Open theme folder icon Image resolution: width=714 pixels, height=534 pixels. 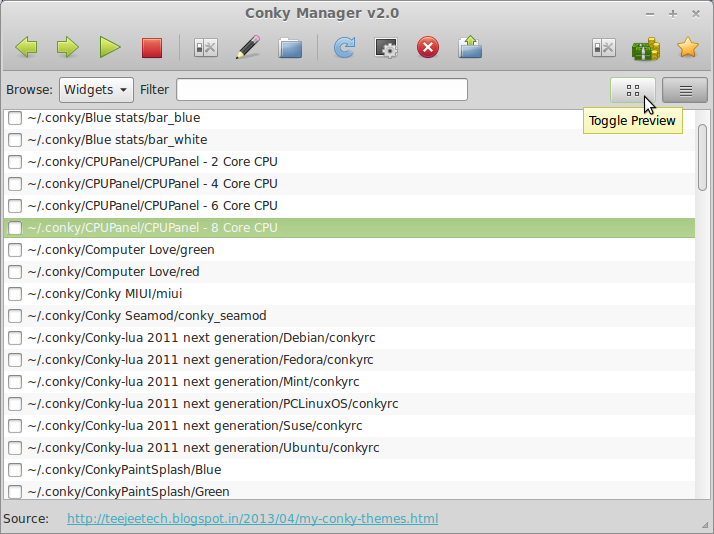pos(290,48)
